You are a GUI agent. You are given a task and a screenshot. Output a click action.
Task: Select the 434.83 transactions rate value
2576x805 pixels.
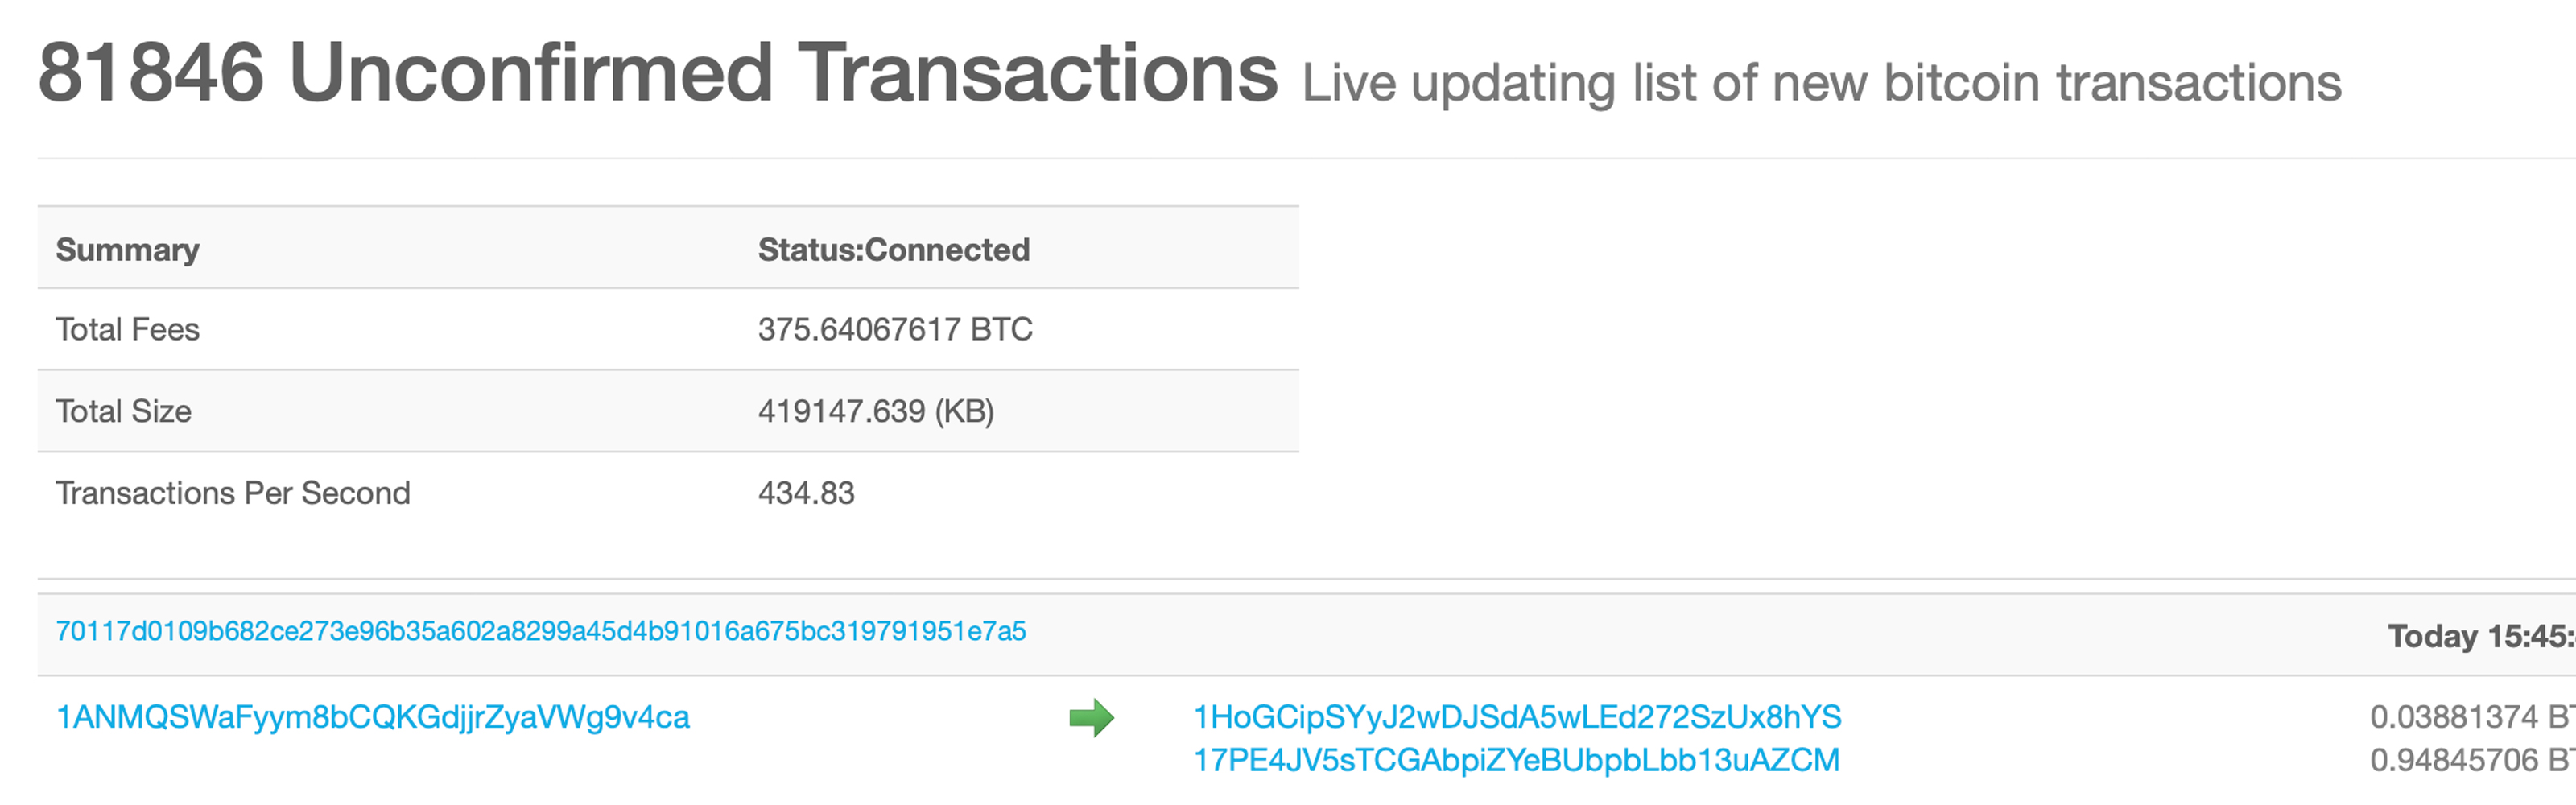tap(806, 493)
